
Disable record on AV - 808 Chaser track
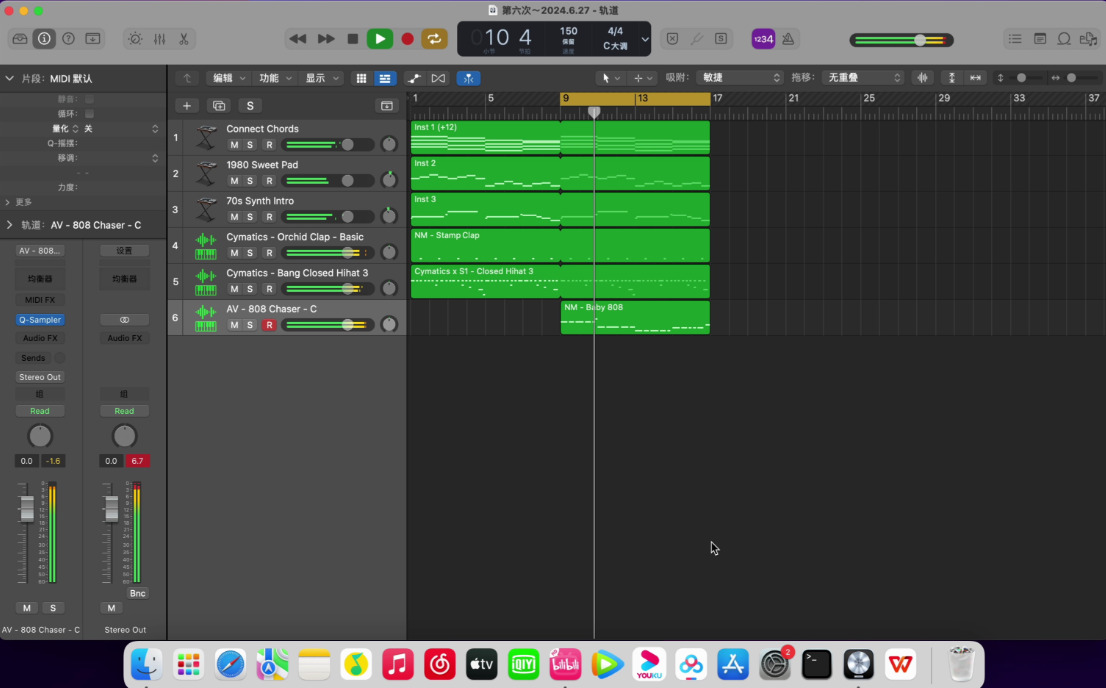(268, 325)
